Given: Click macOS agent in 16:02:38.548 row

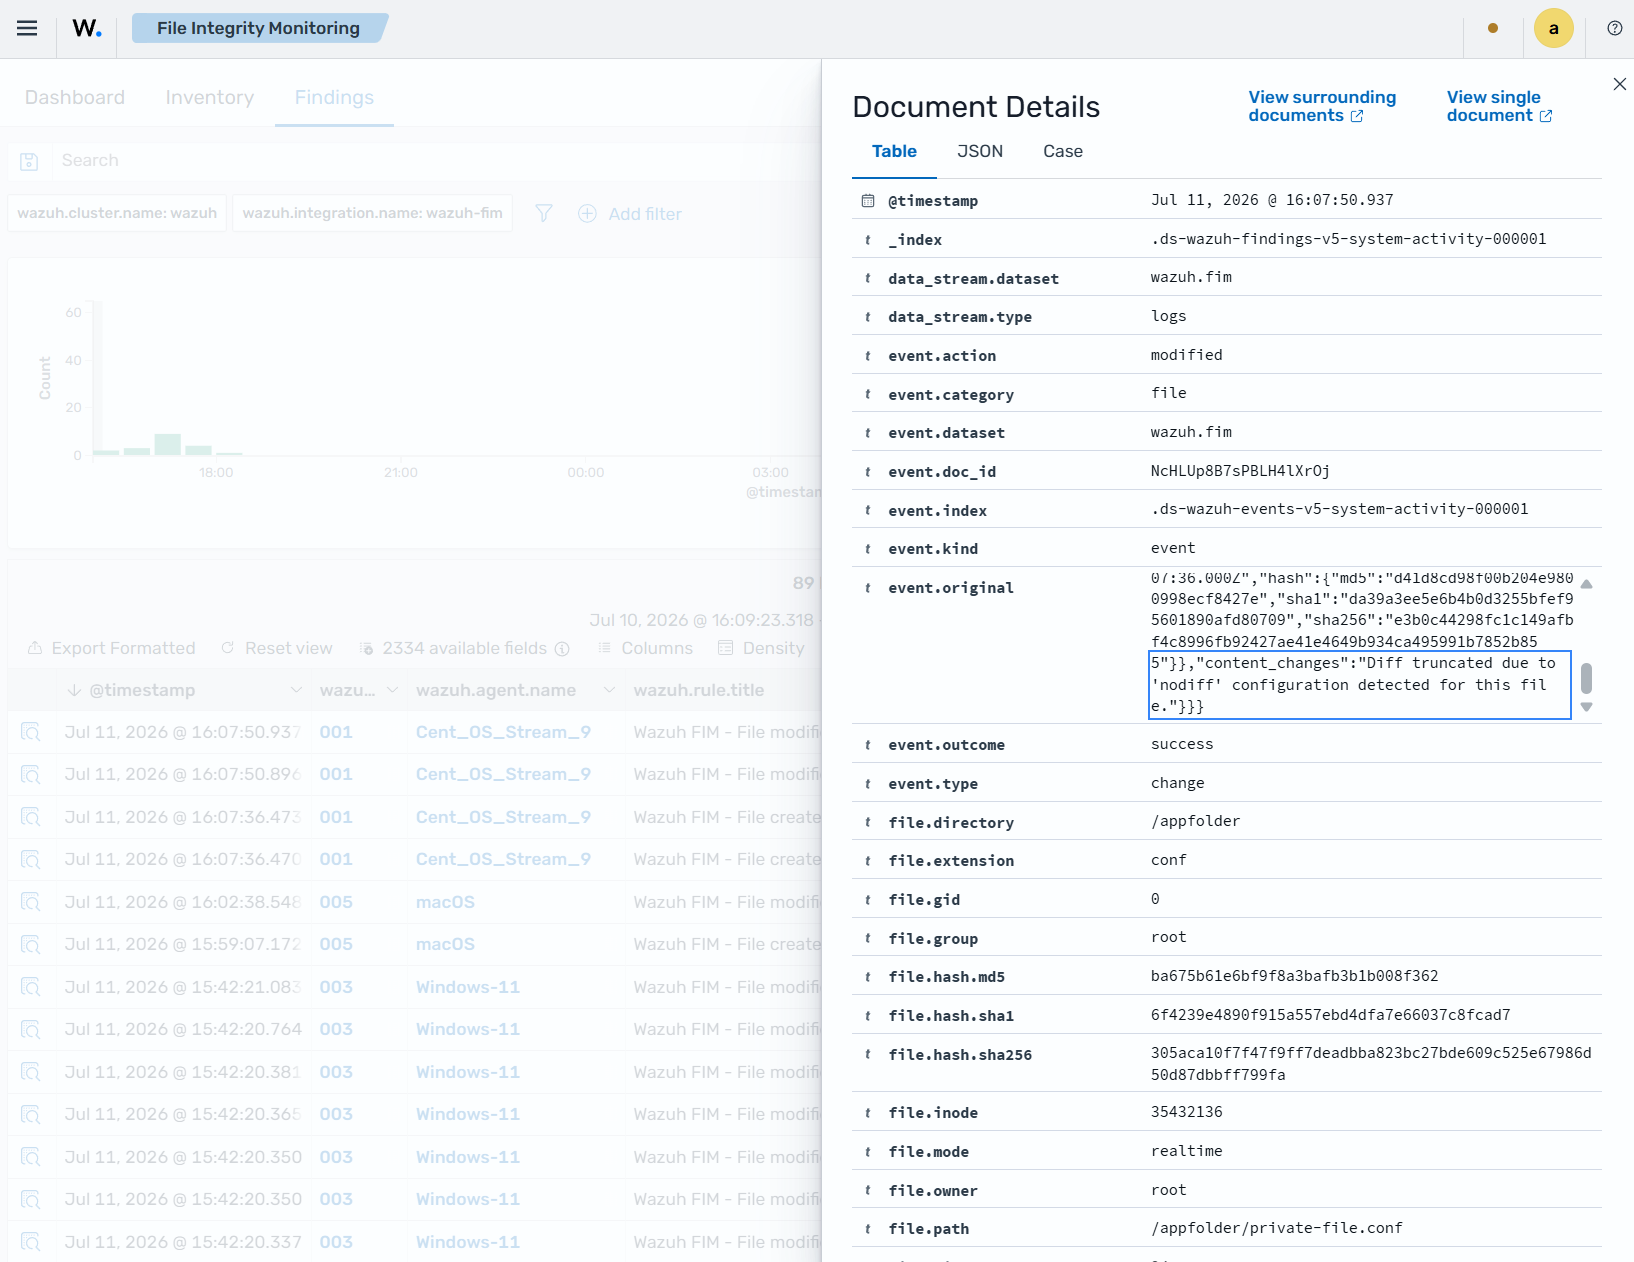Looking at the screenshot, I should 445,902.
